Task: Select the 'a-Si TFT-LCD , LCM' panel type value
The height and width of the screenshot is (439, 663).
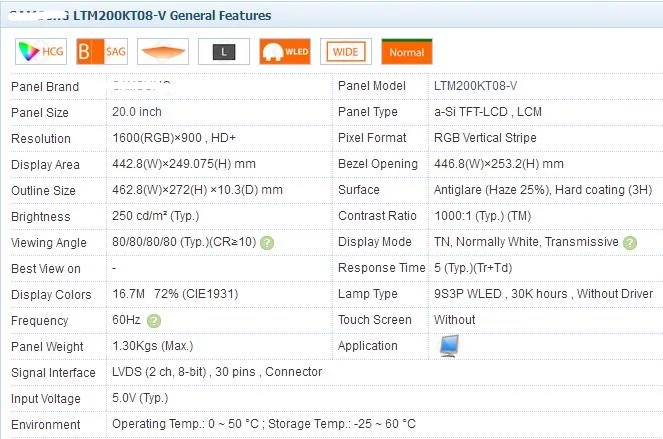Action: (488, 112)
